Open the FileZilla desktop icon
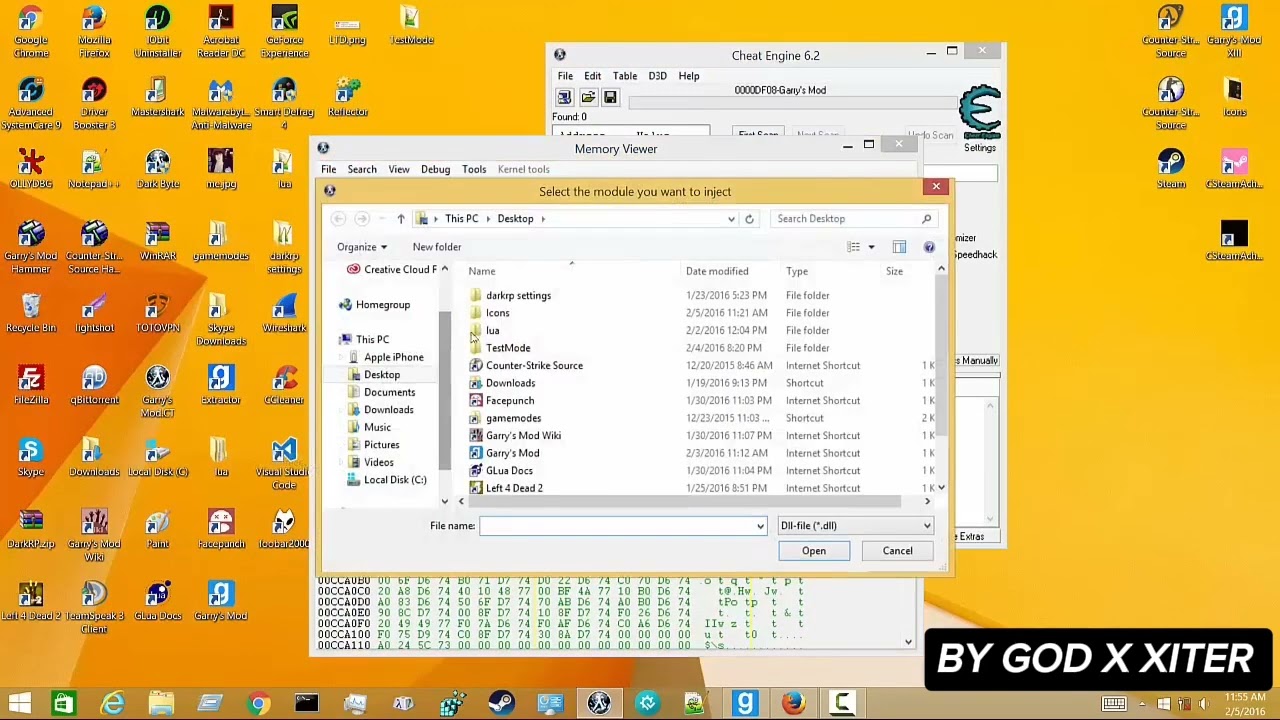The width and height of the screenshot is (1280, 720). 31,385
